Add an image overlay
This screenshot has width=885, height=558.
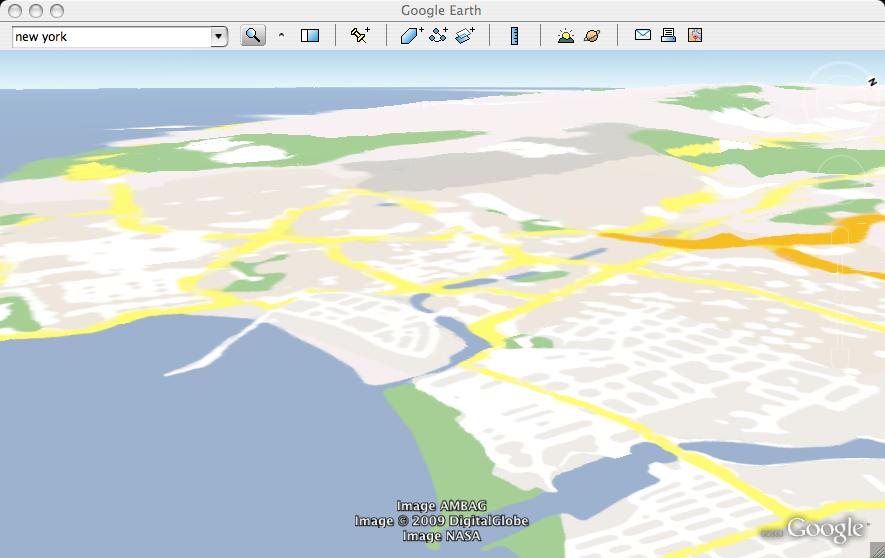(x=465, y=36)
